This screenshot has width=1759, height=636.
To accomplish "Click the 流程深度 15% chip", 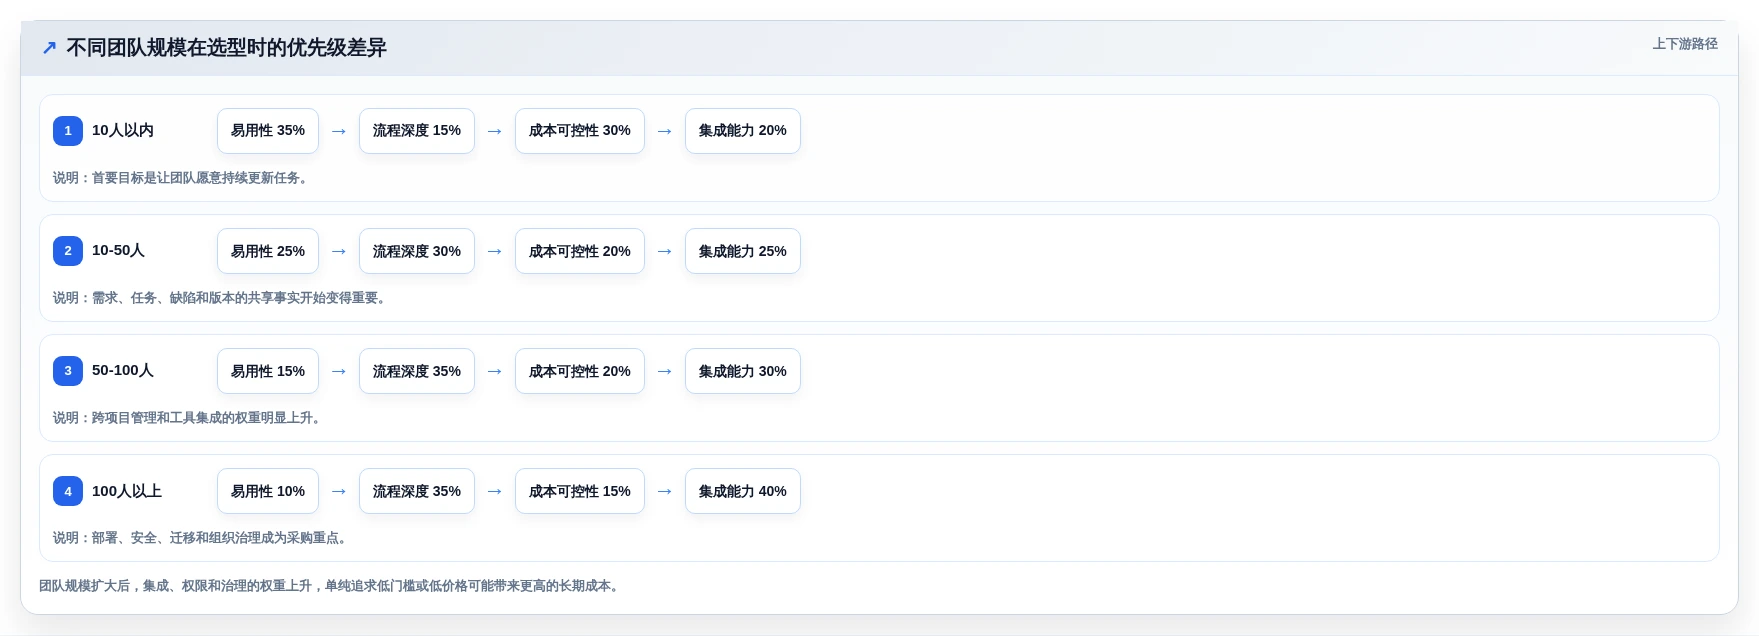I will [x=417, y=131].
